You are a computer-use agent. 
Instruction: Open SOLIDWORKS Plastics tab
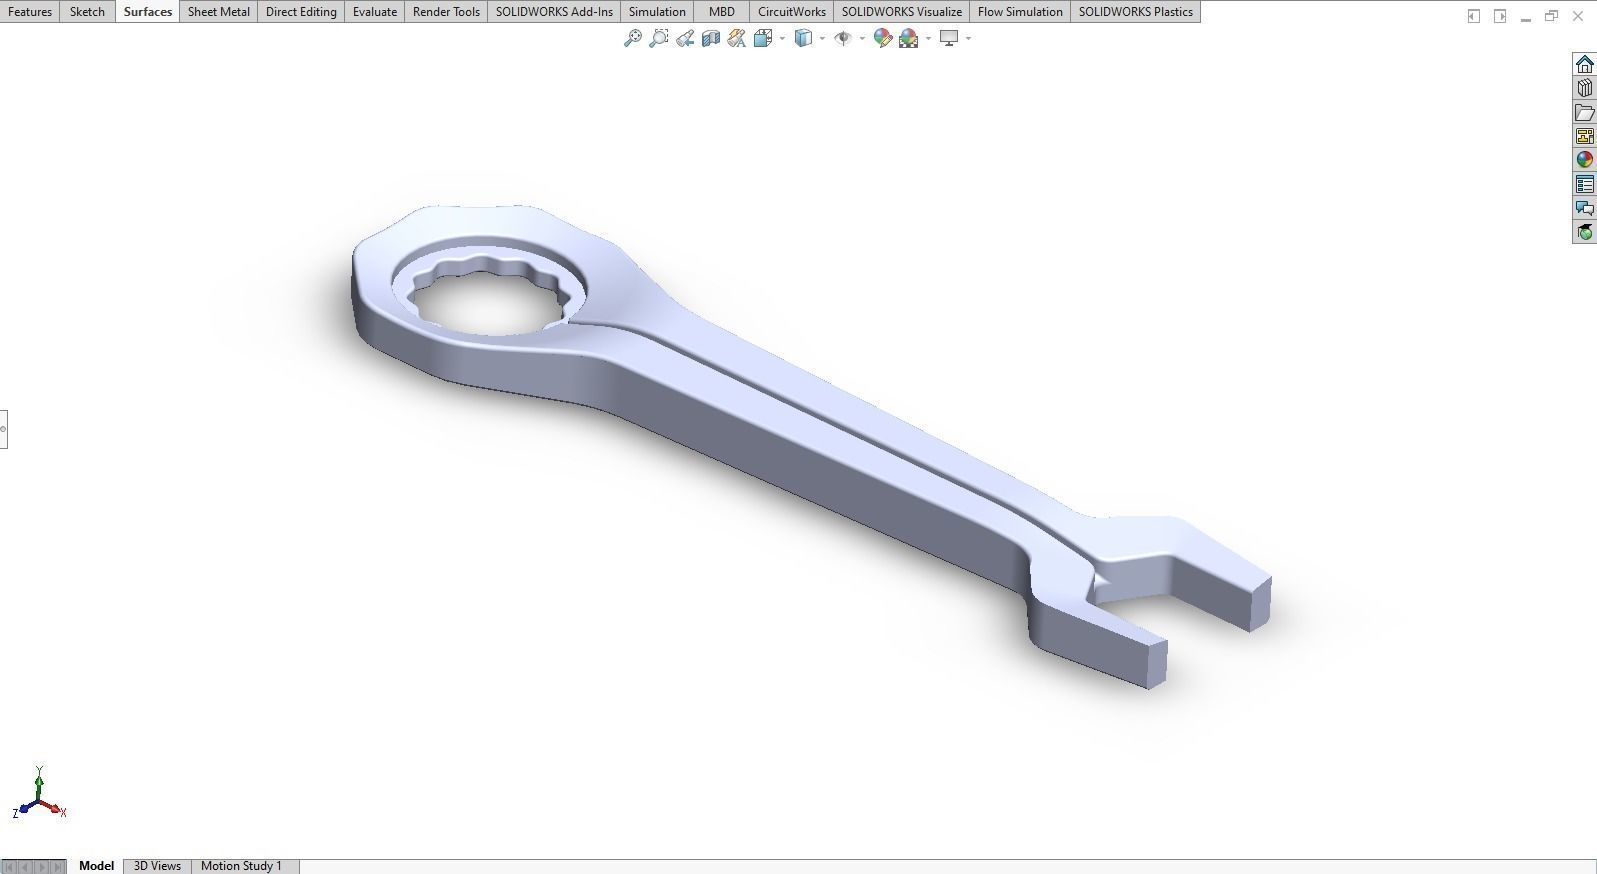coord(1135,11)
